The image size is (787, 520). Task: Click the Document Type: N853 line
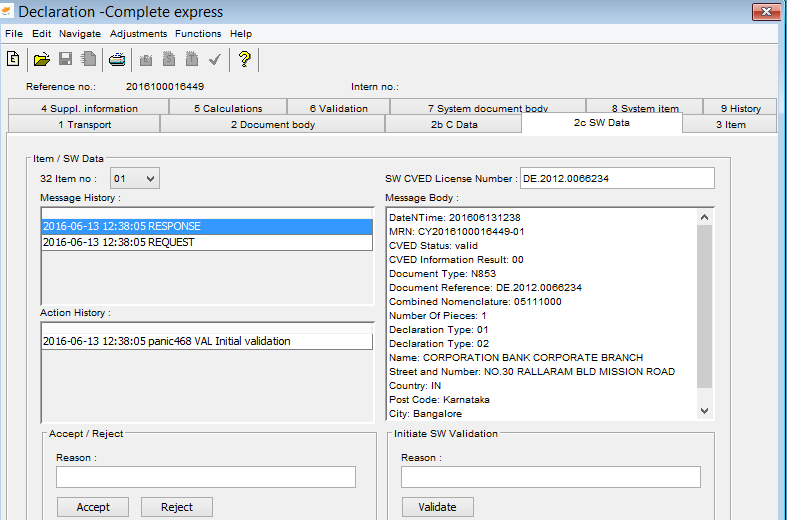coord(442,274)
